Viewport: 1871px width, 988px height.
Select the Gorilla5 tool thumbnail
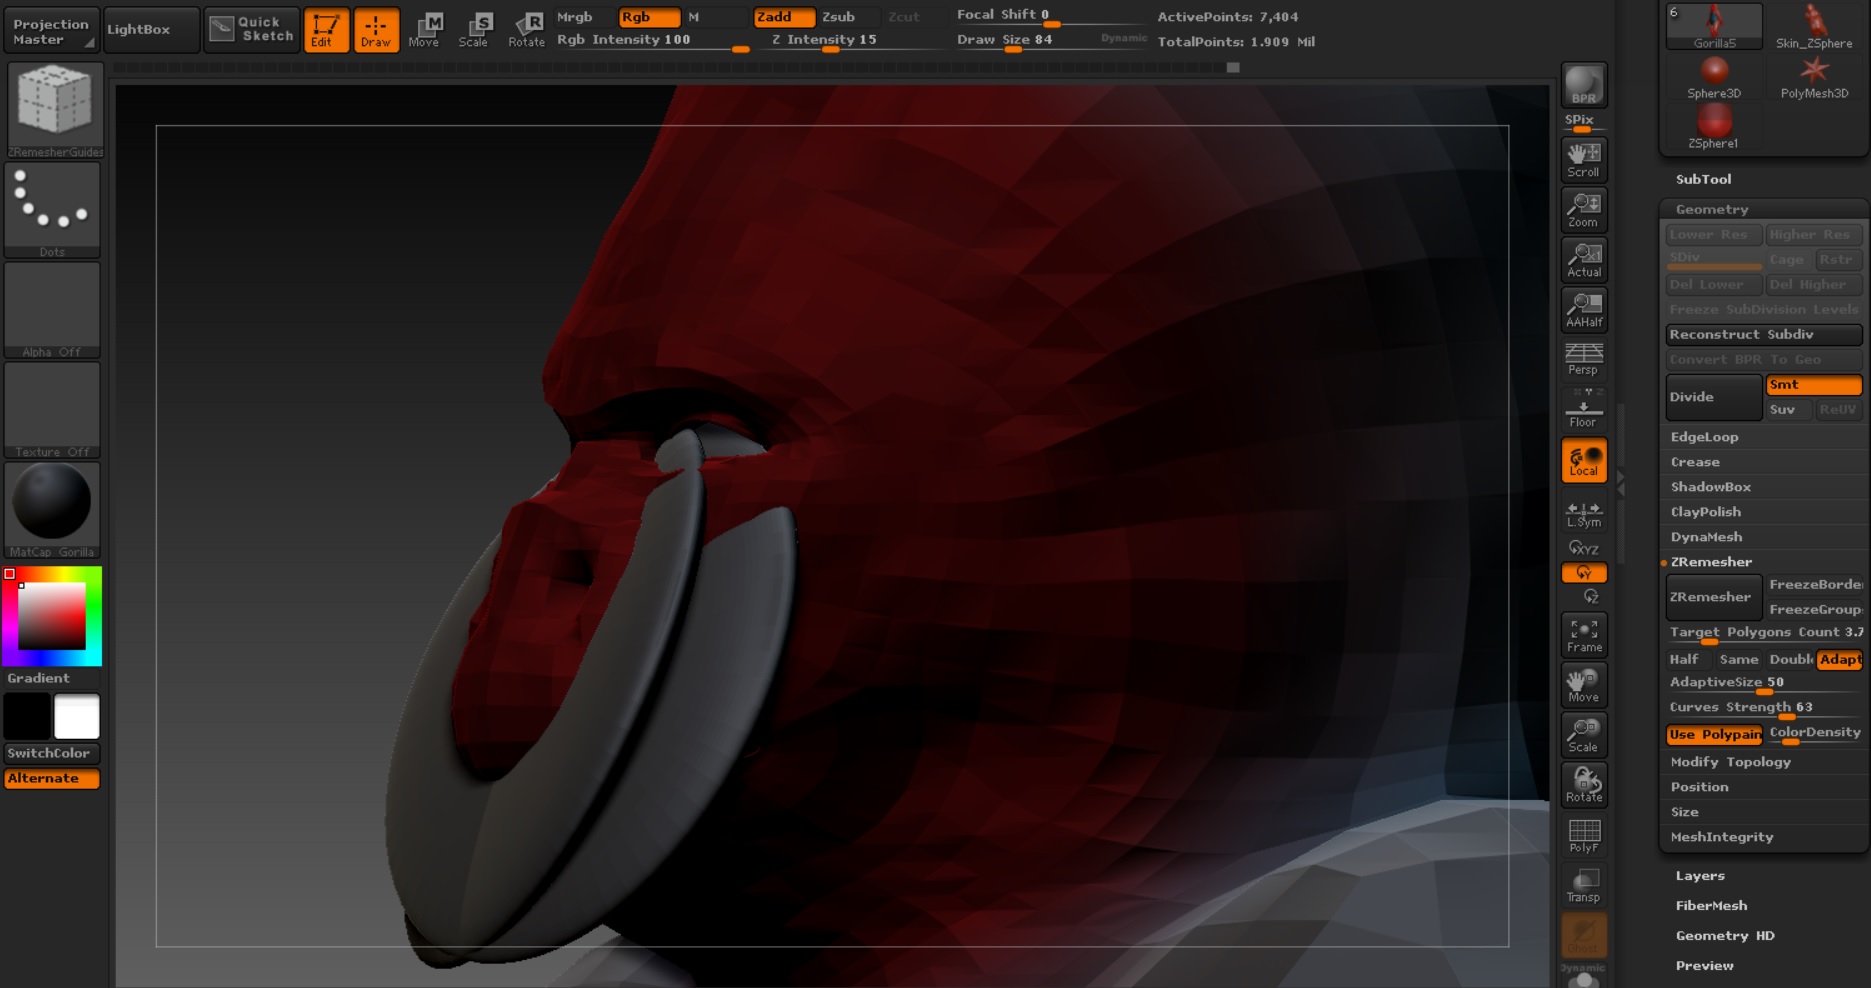click(x=1714, y=27)
